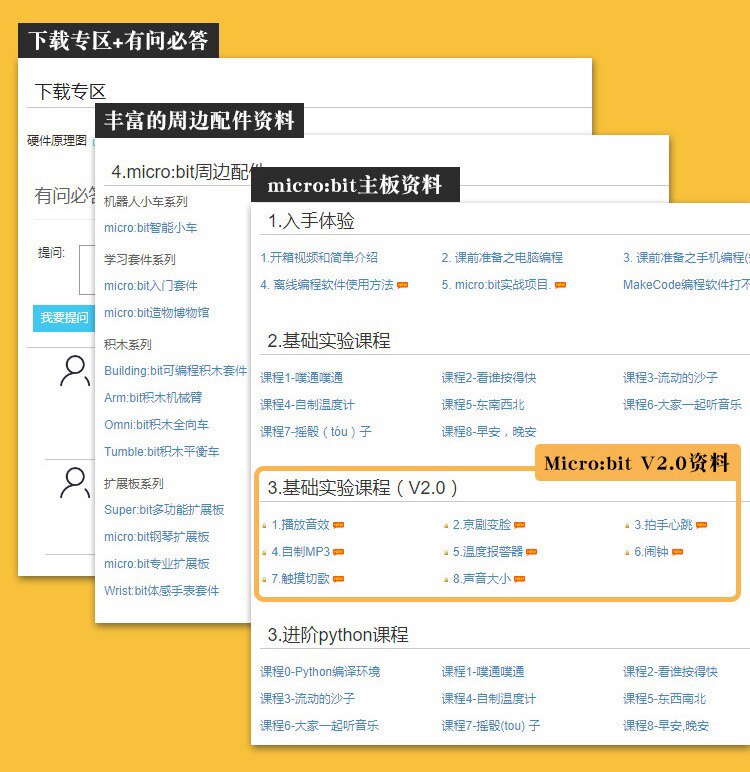The image size is (750, 772).
Task: Open Arm:bit积木机械臂 link
Action: click(x=153, y=398)
